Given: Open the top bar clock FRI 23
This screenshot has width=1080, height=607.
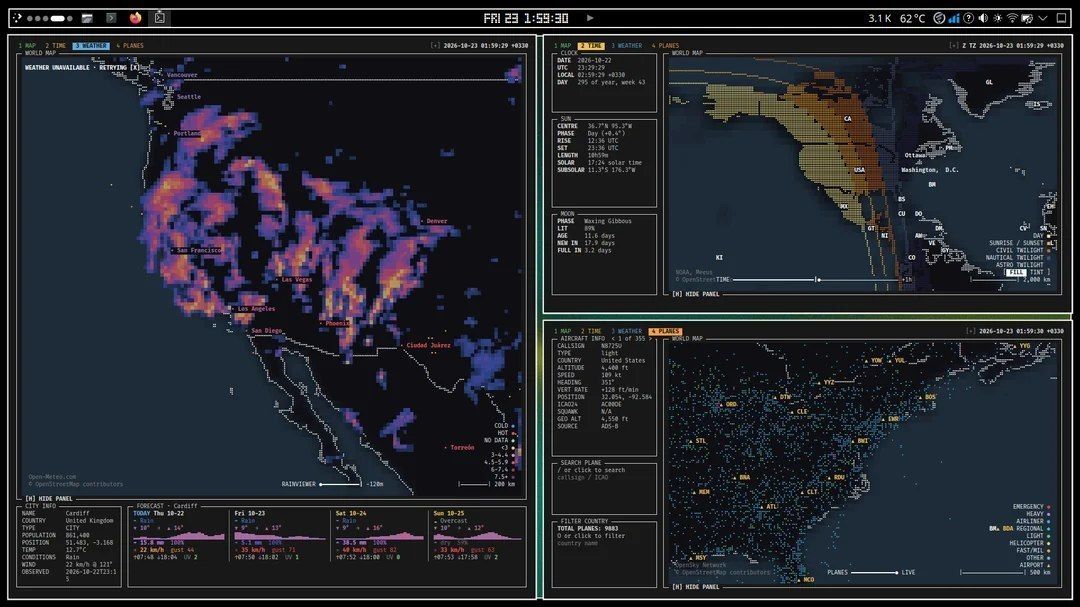Looking at the screenshot, I should (x=526, y=18).
